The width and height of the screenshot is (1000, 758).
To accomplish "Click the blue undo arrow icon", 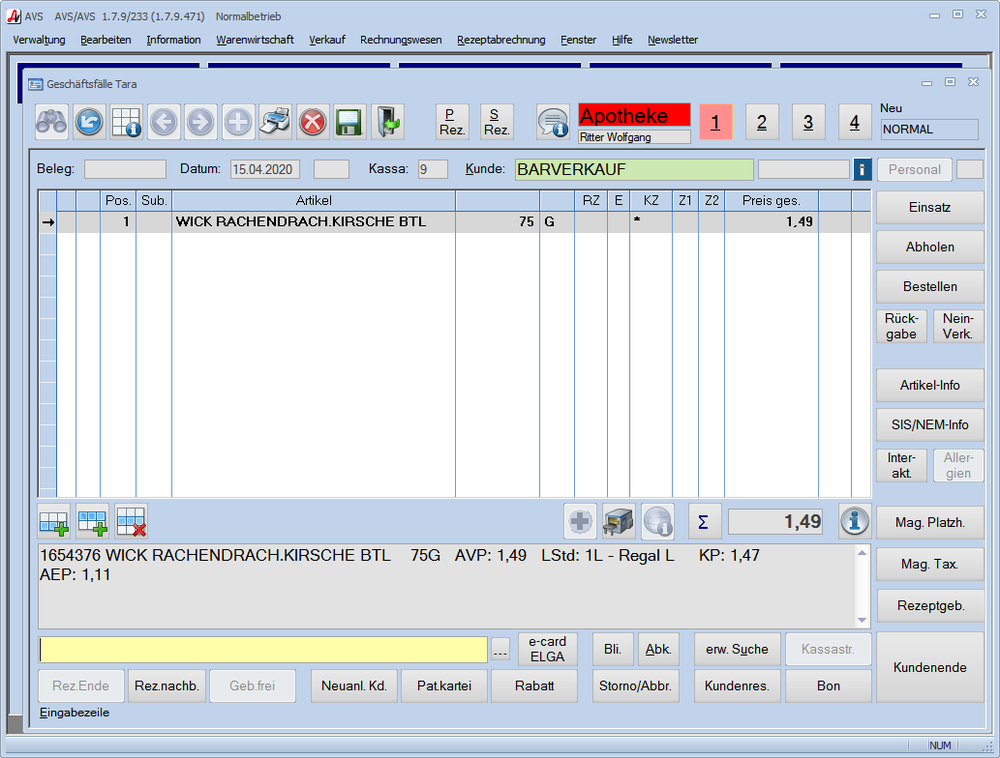I will click(89, 122).
